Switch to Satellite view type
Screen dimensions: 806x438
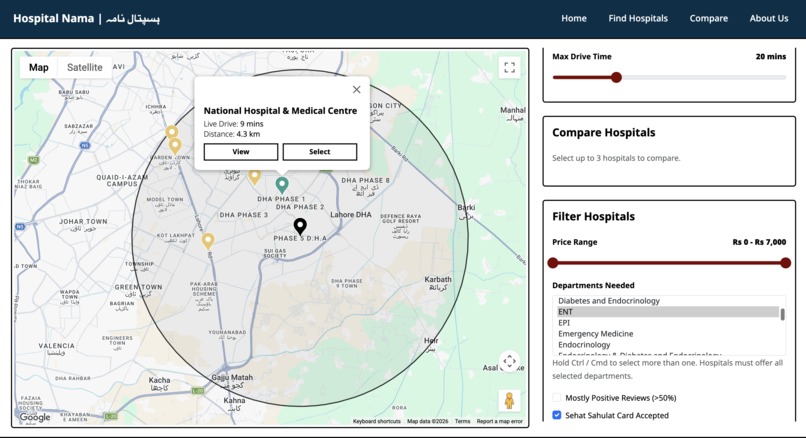[x=85, y=67]
